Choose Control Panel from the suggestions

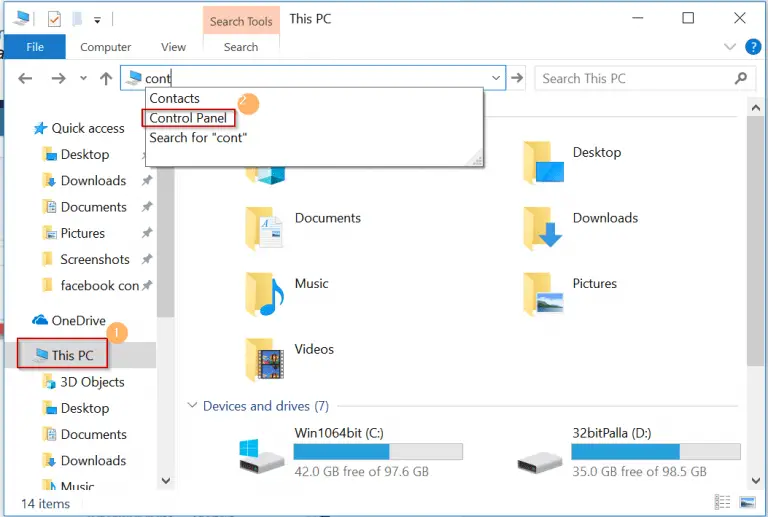[x=188, y=118]
